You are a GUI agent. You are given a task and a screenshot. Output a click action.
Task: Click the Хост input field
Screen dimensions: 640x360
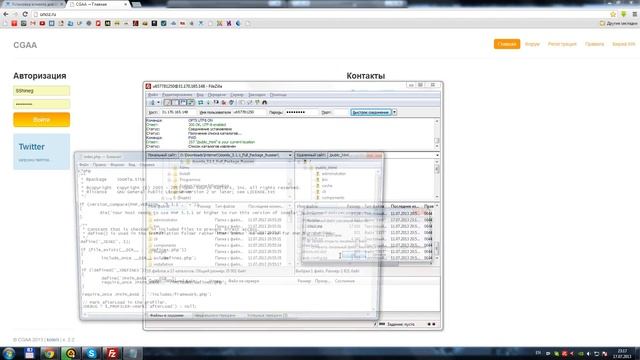pyautogui.click(x=178, y=112)
